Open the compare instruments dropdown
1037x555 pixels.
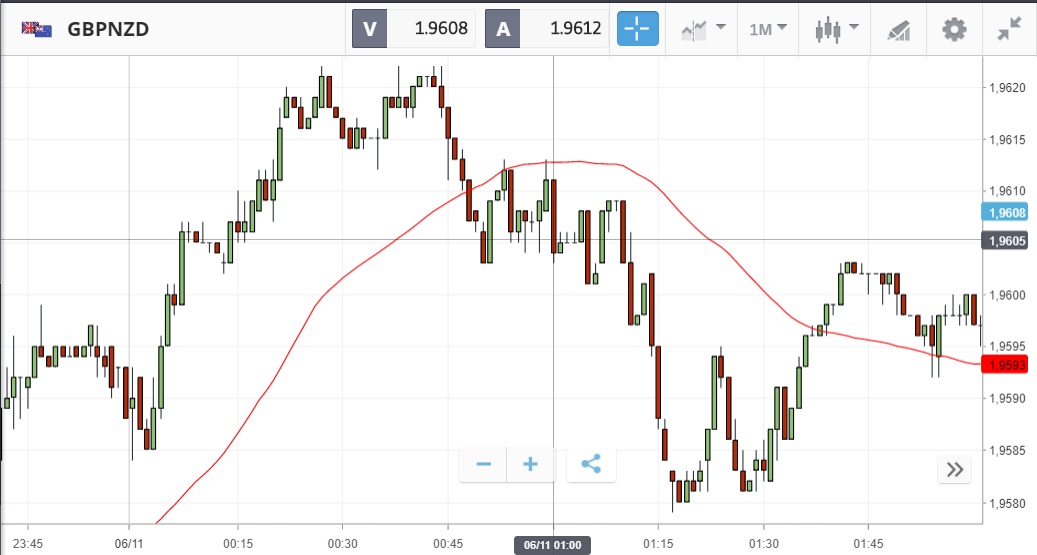coord(703,28)
